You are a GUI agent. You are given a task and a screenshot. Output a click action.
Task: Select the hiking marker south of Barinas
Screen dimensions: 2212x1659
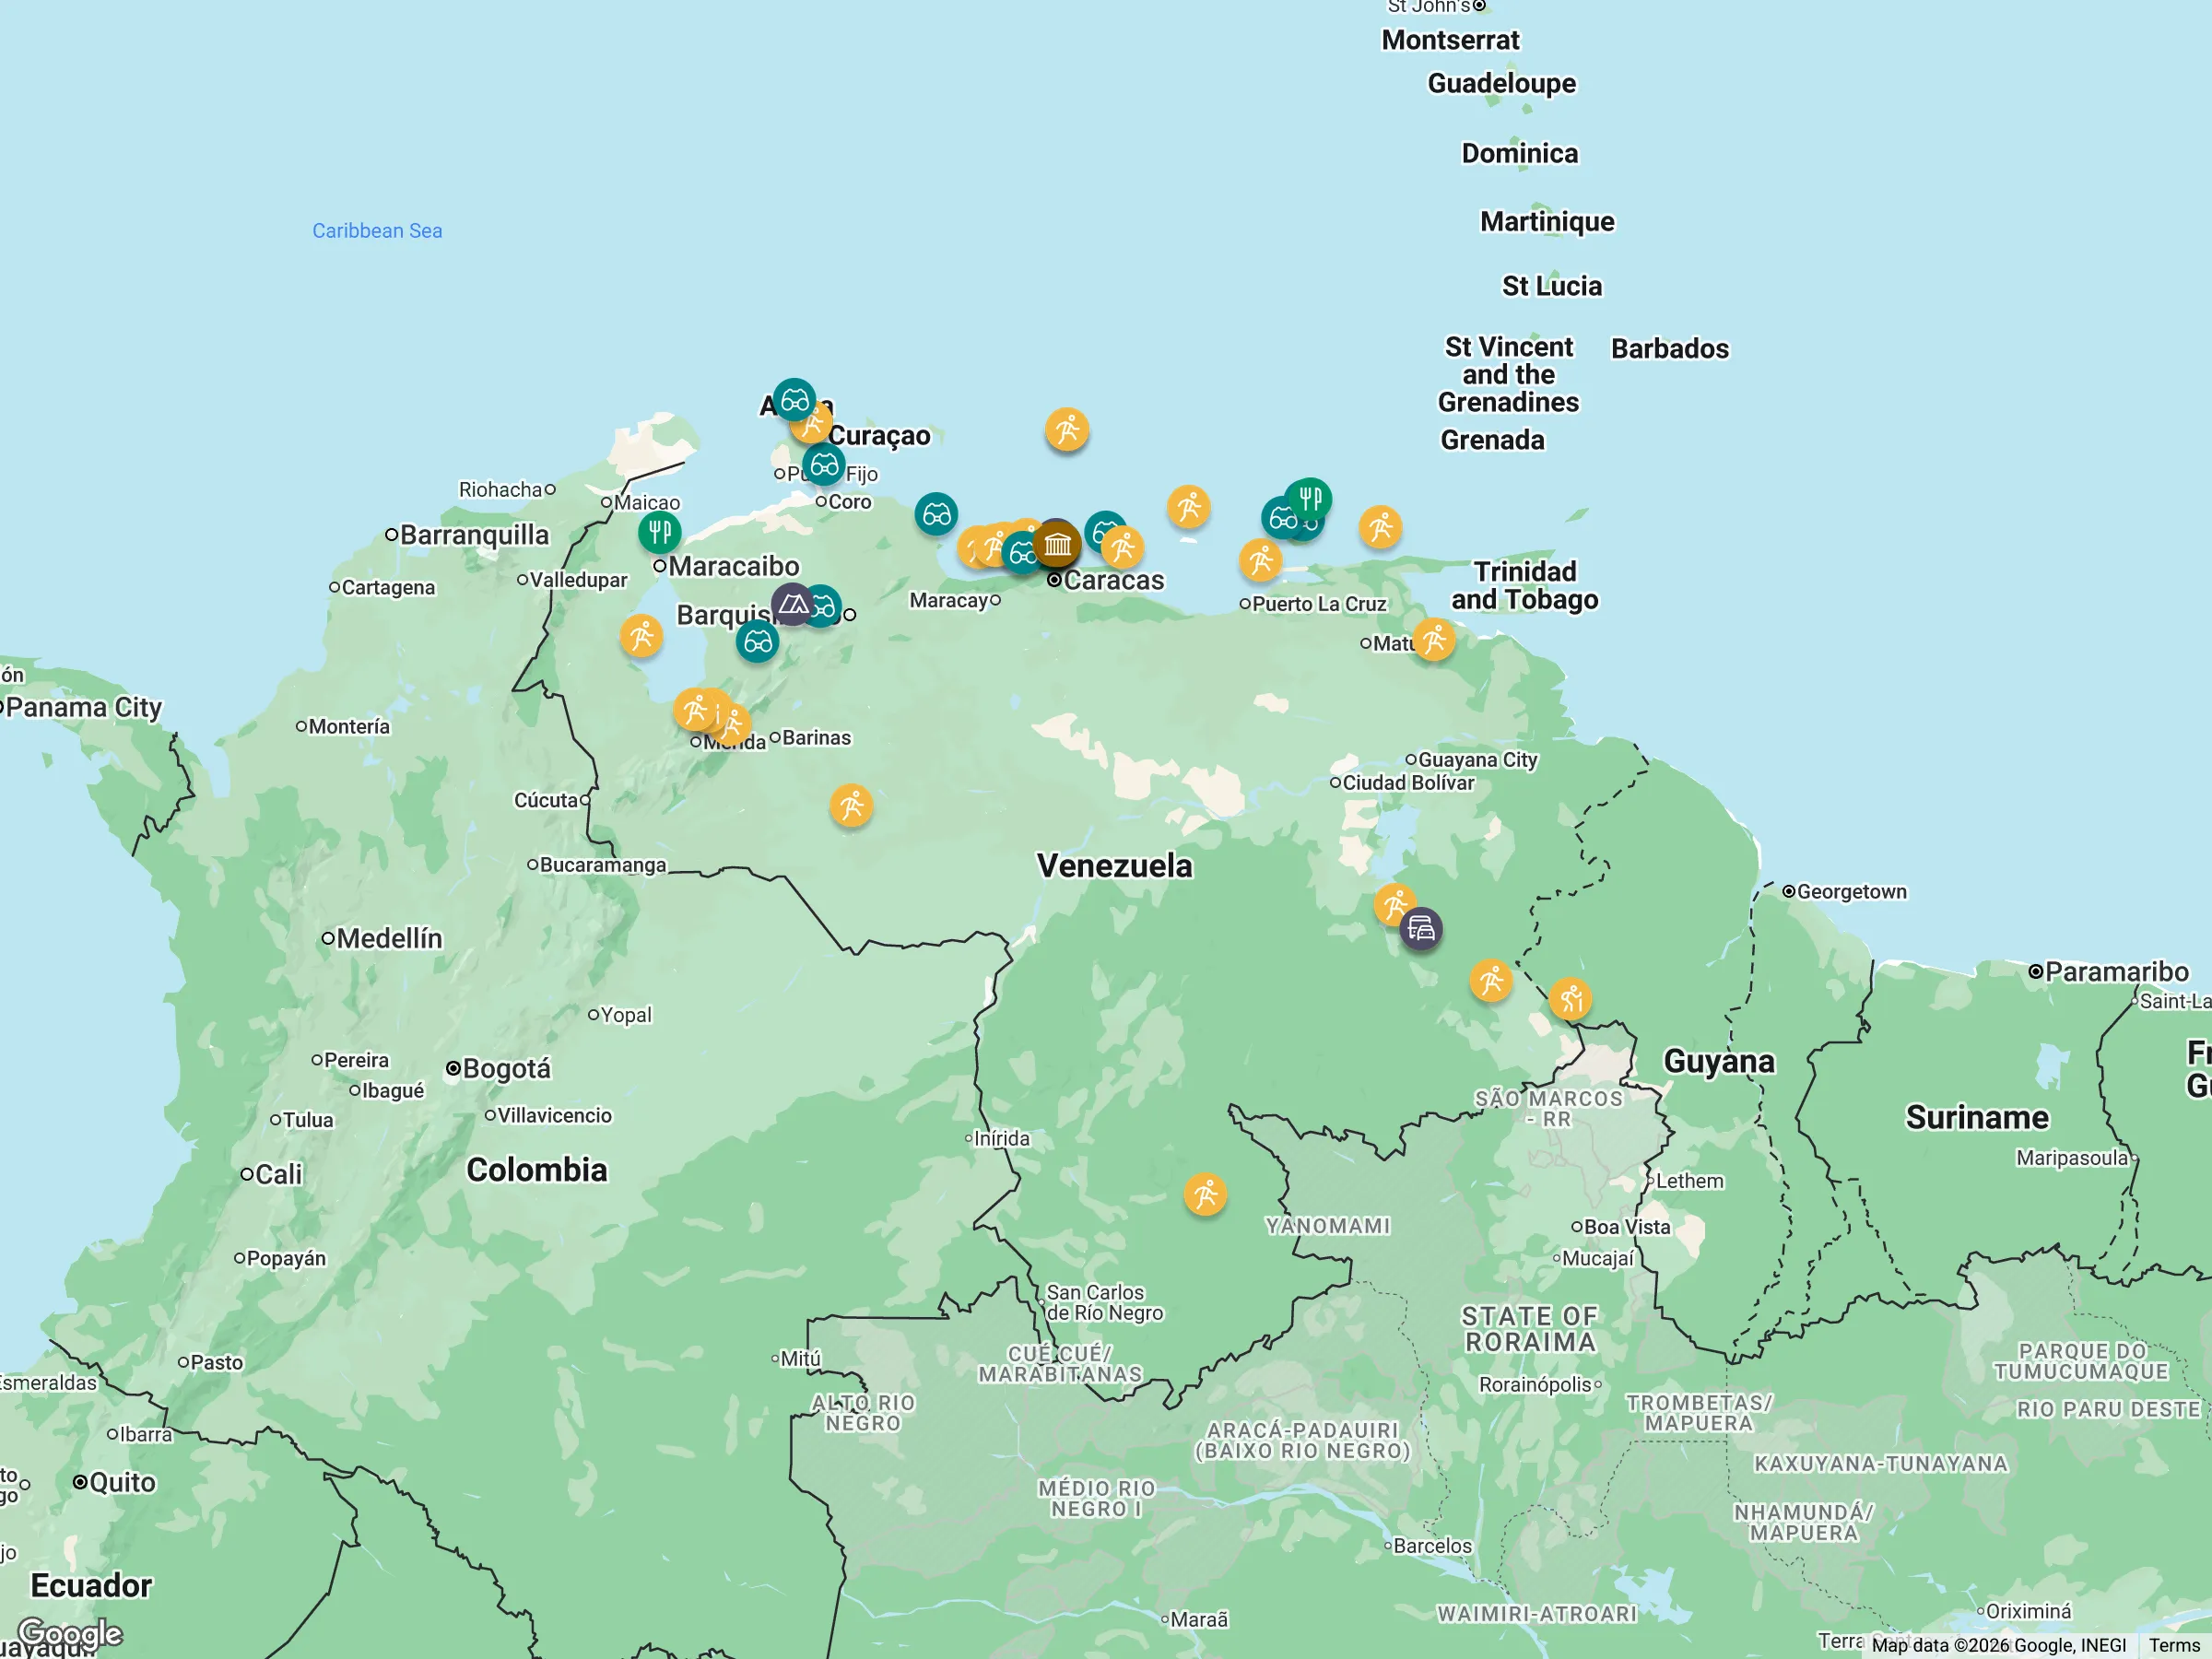(851, 805)
